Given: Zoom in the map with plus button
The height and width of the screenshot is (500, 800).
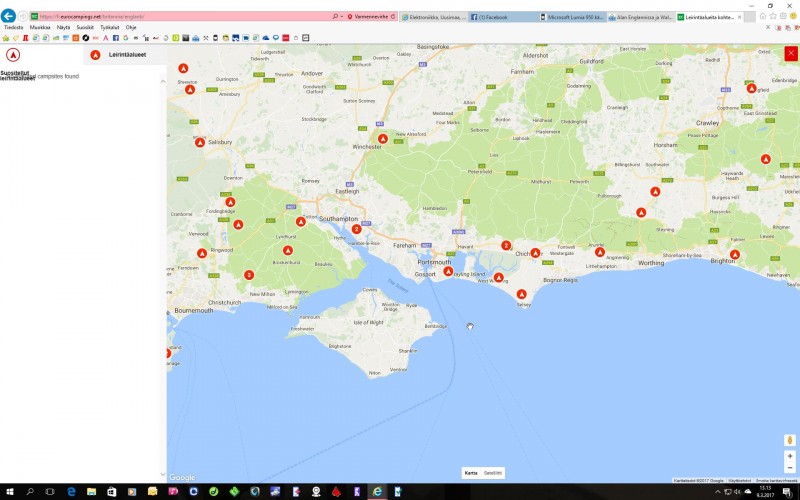Looking at the screenshot, I should (x=790, y=456).
